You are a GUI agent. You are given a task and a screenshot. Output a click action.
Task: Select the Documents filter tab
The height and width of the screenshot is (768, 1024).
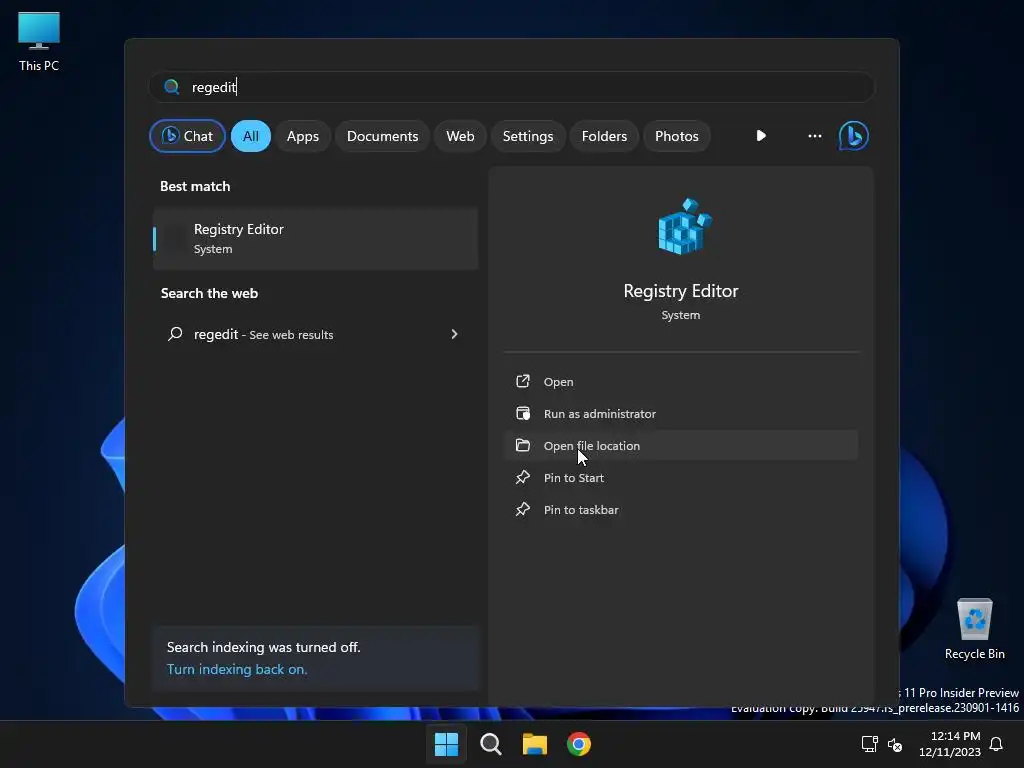[383, 136]
